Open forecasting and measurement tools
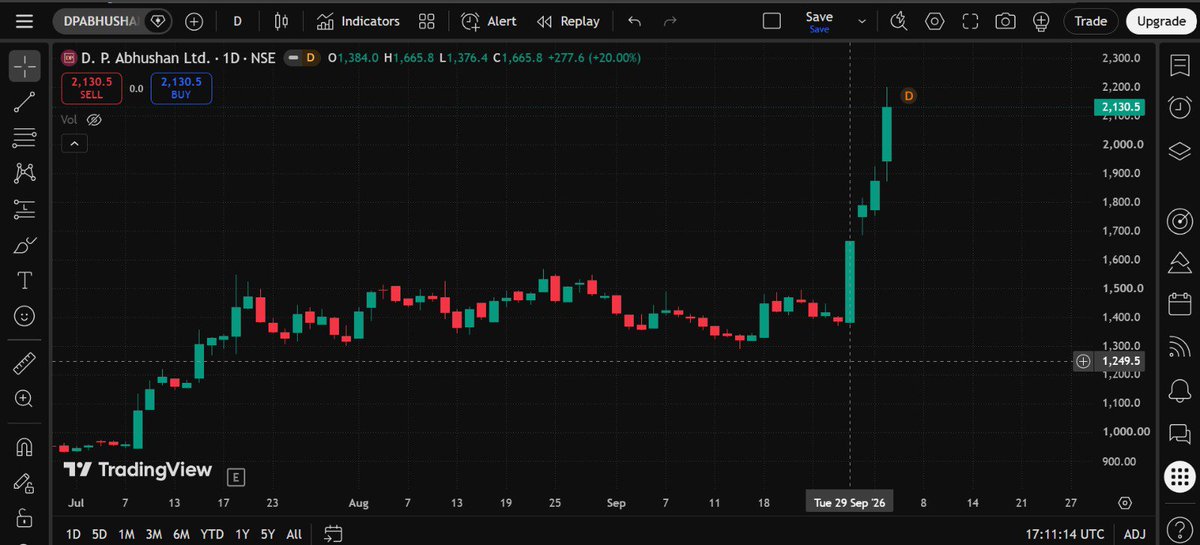 [x=25, y=209]
